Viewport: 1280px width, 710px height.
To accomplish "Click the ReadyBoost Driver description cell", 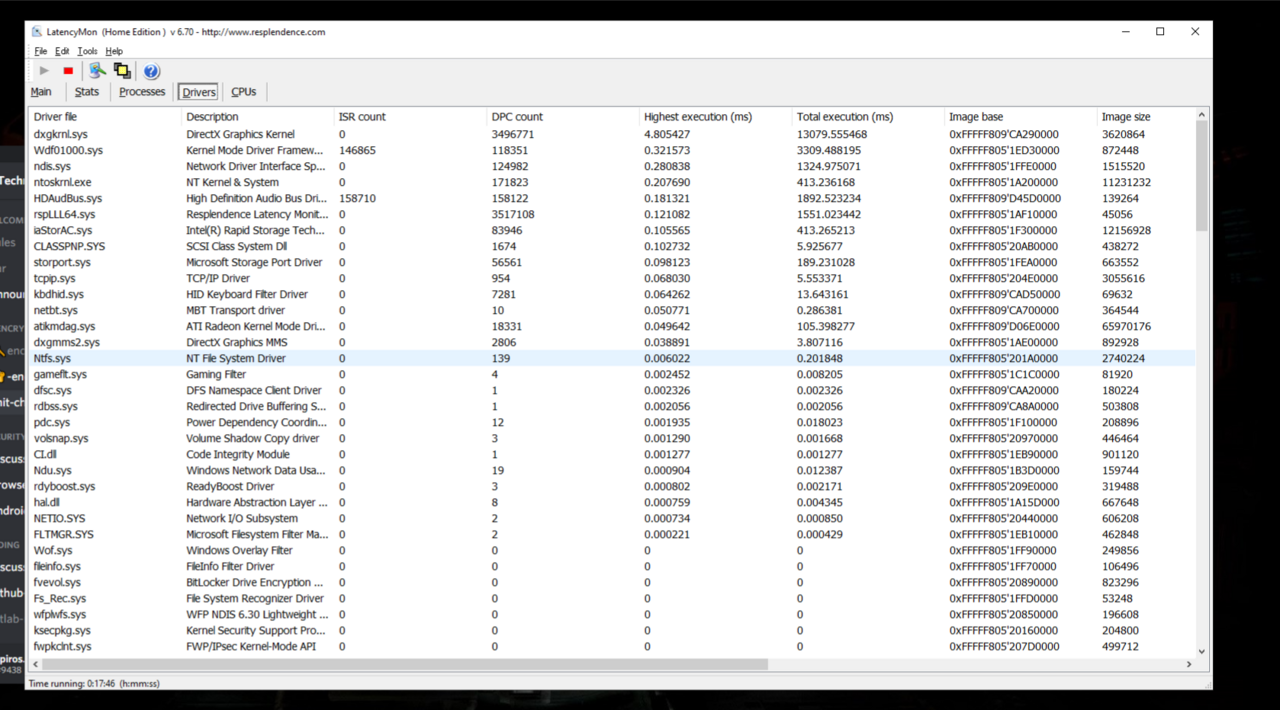I will [x=230, y=486].
